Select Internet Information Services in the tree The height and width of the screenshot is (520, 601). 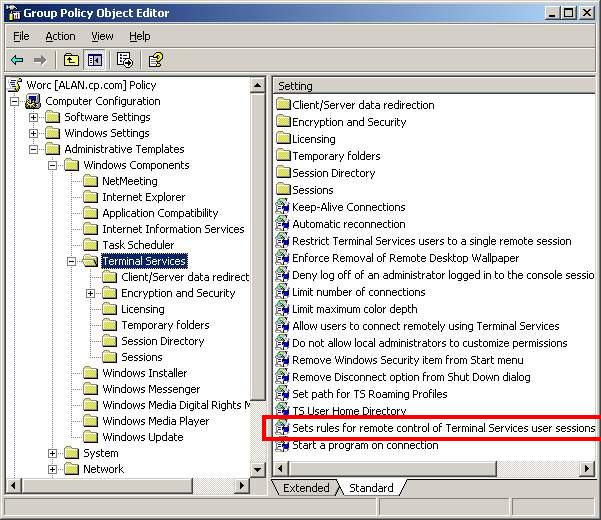(173, 229)
